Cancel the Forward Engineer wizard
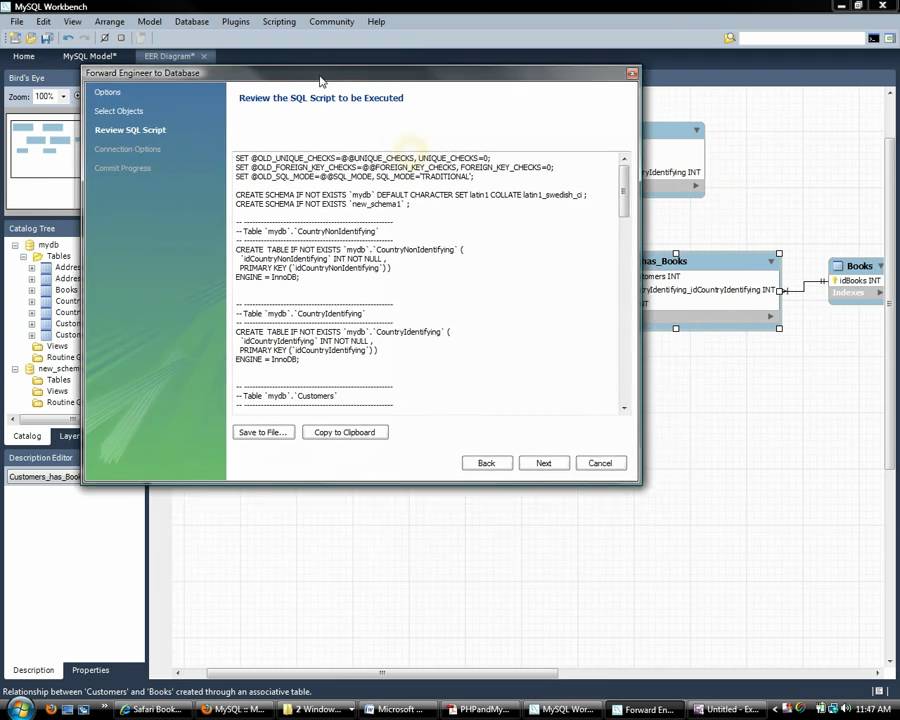 tap(600, 463)
